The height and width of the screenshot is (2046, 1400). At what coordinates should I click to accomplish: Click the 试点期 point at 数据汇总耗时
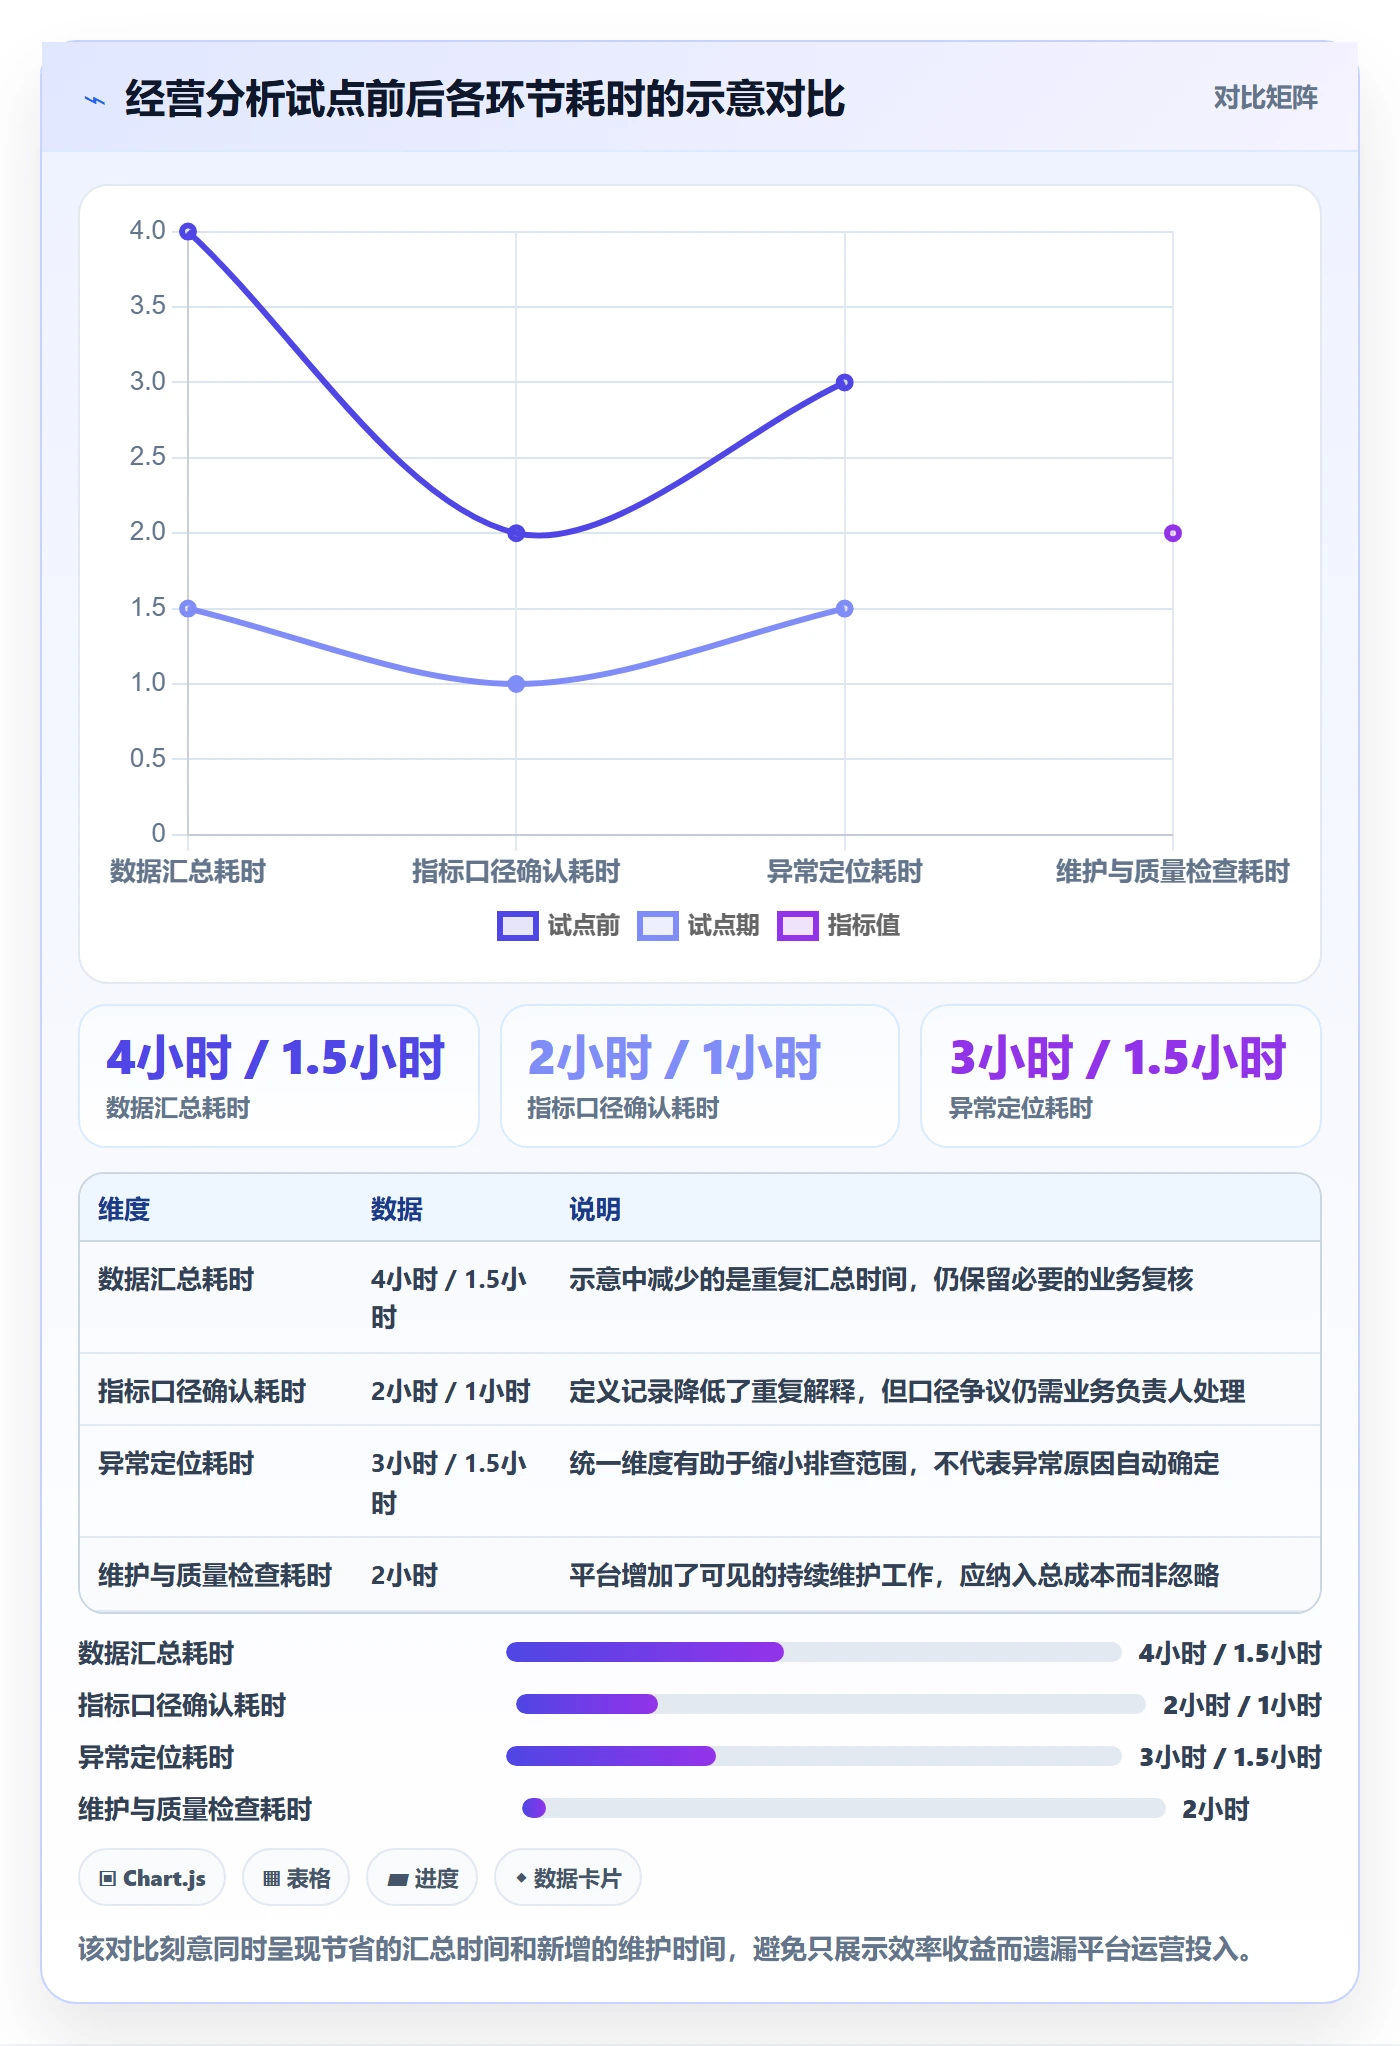pyautogui.click(x=188, y=609)
